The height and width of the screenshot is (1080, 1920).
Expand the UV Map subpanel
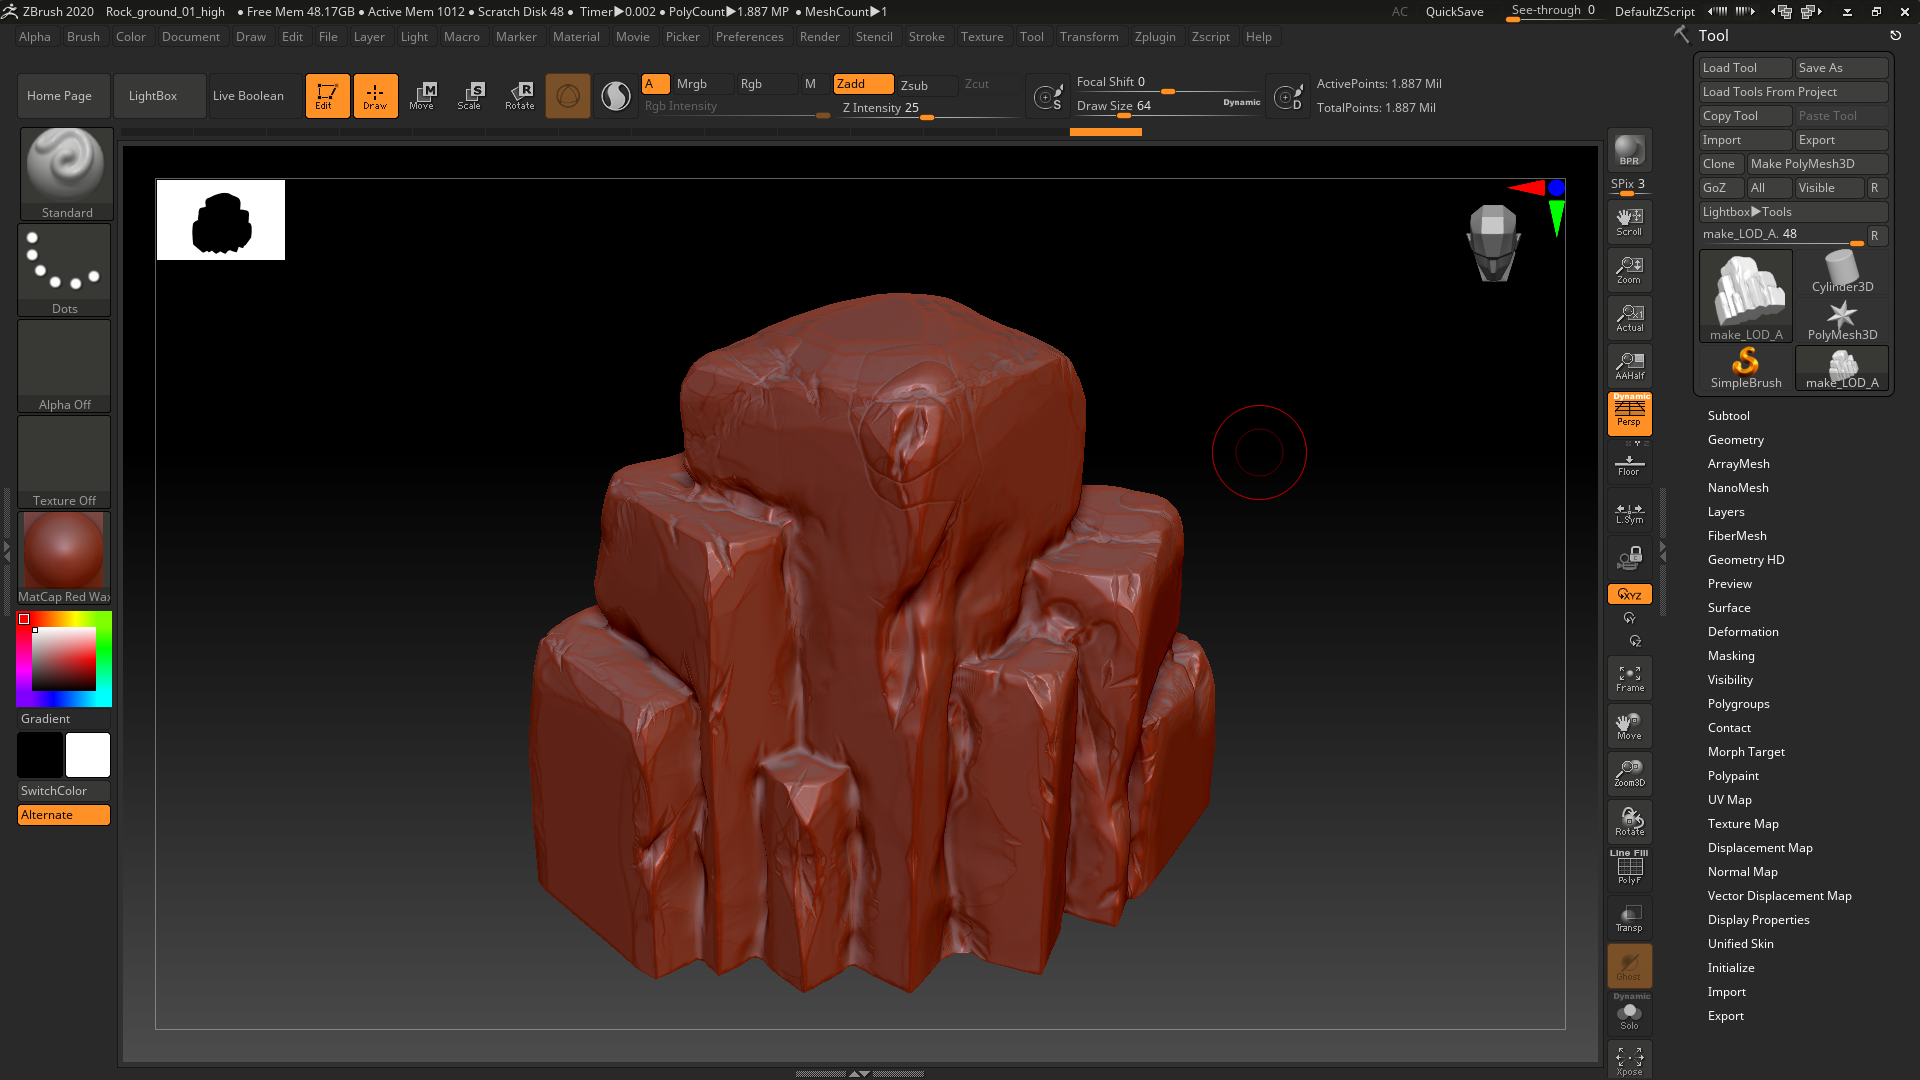[x=1729, y=799]
